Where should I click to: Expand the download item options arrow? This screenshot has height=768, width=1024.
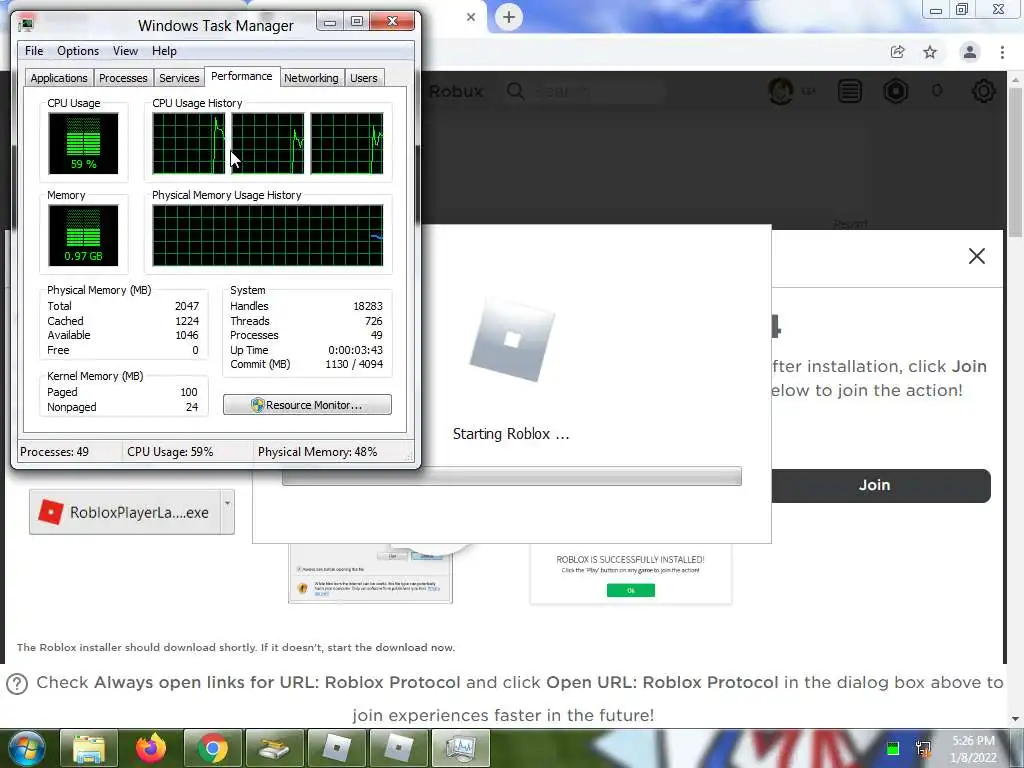228,512
